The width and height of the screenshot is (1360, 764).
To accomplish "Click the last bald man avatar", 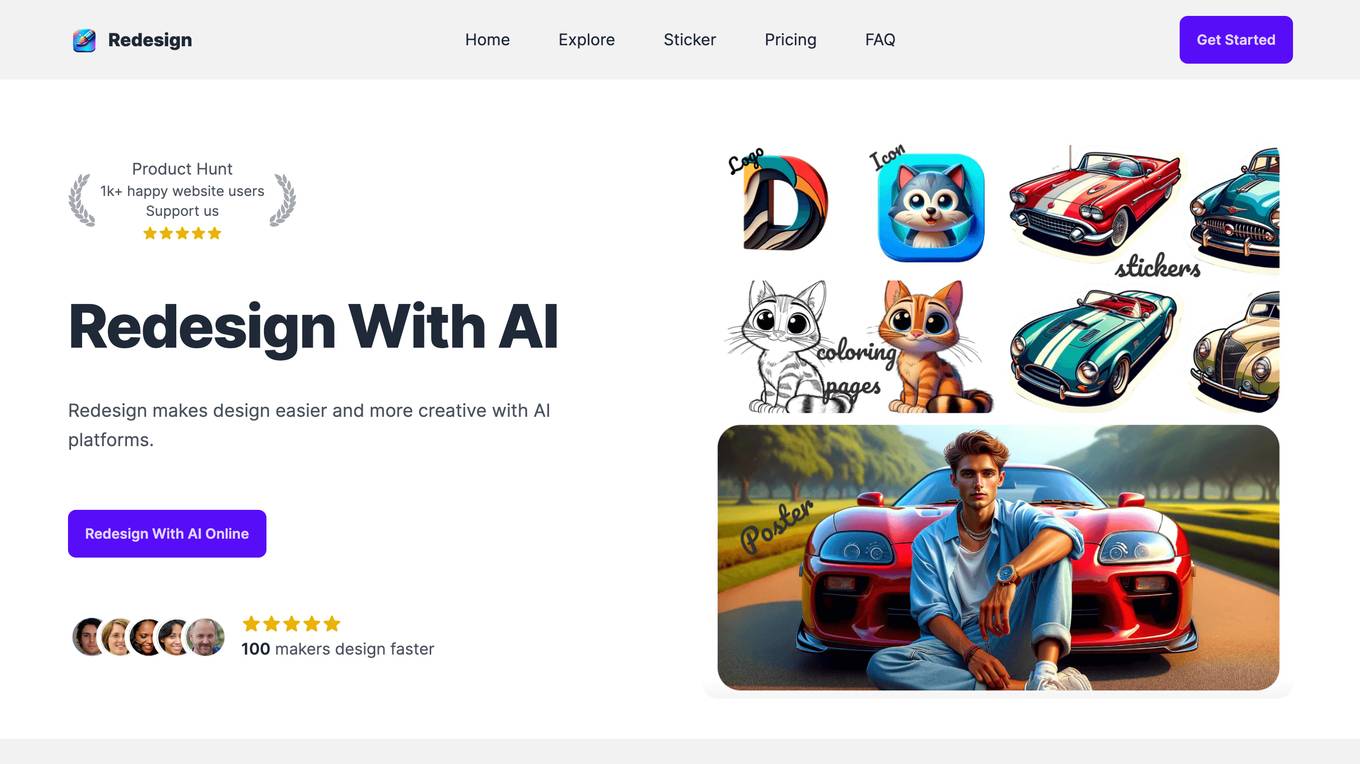I will 206,637.
